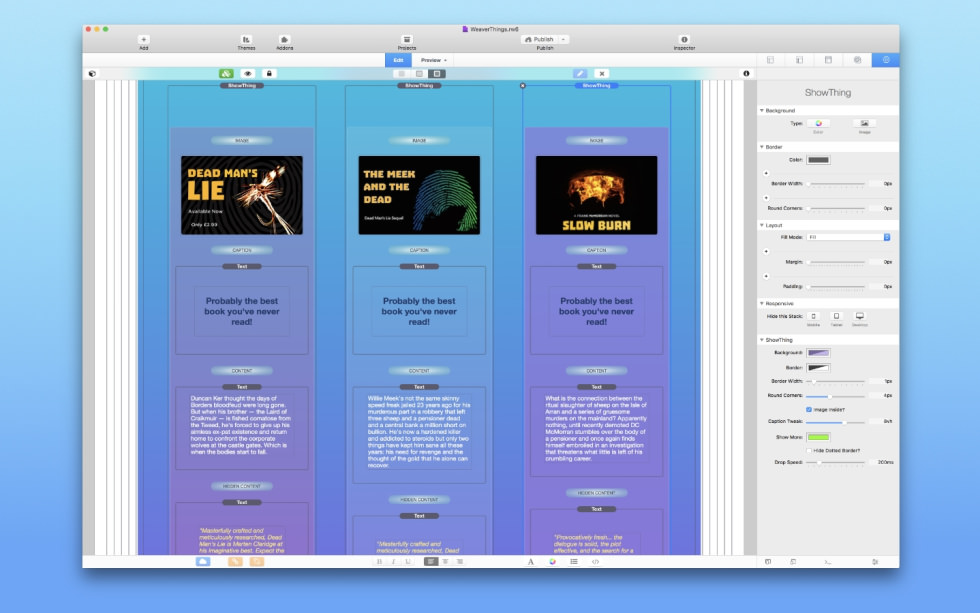The width and height of the screenshot is (980, 613).
Task: Adjust the Caption Tweak slider
Action: coord(836,422)
